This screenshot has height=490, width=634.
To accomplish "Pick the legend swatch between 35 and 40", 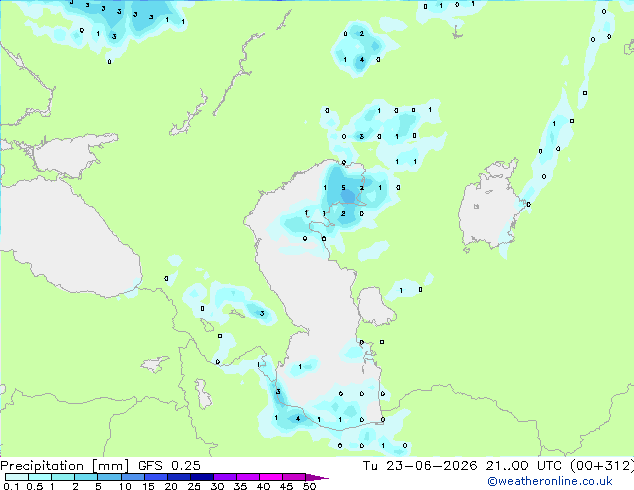I will click(247, 477).
